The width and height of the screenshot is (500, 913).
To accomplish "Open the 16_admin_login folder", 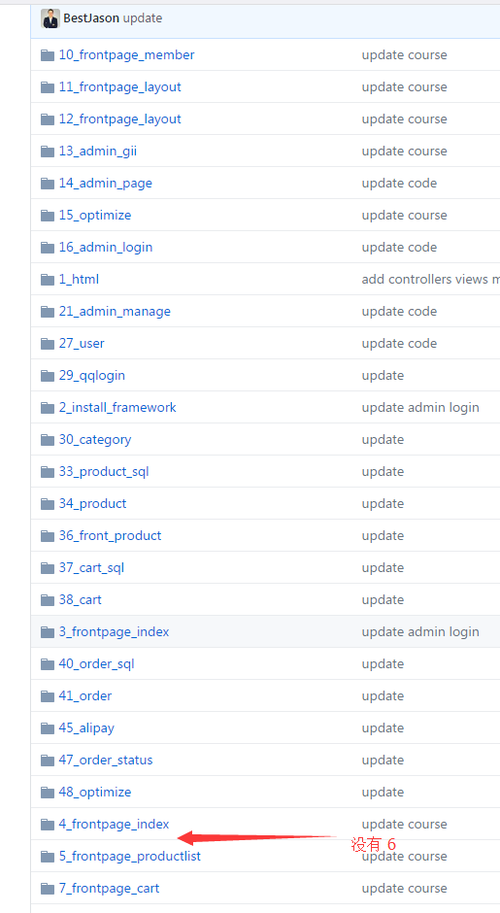I will pyautogui.click(x=105, y=247).
